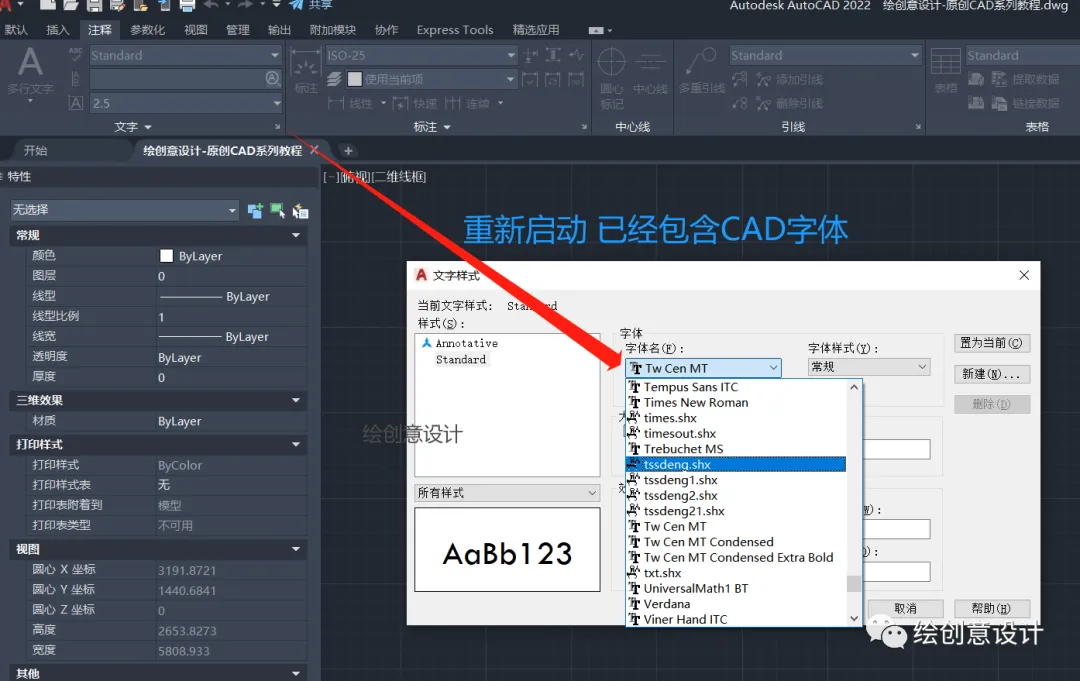Click the dimension layer override icon

click(334, 79)
